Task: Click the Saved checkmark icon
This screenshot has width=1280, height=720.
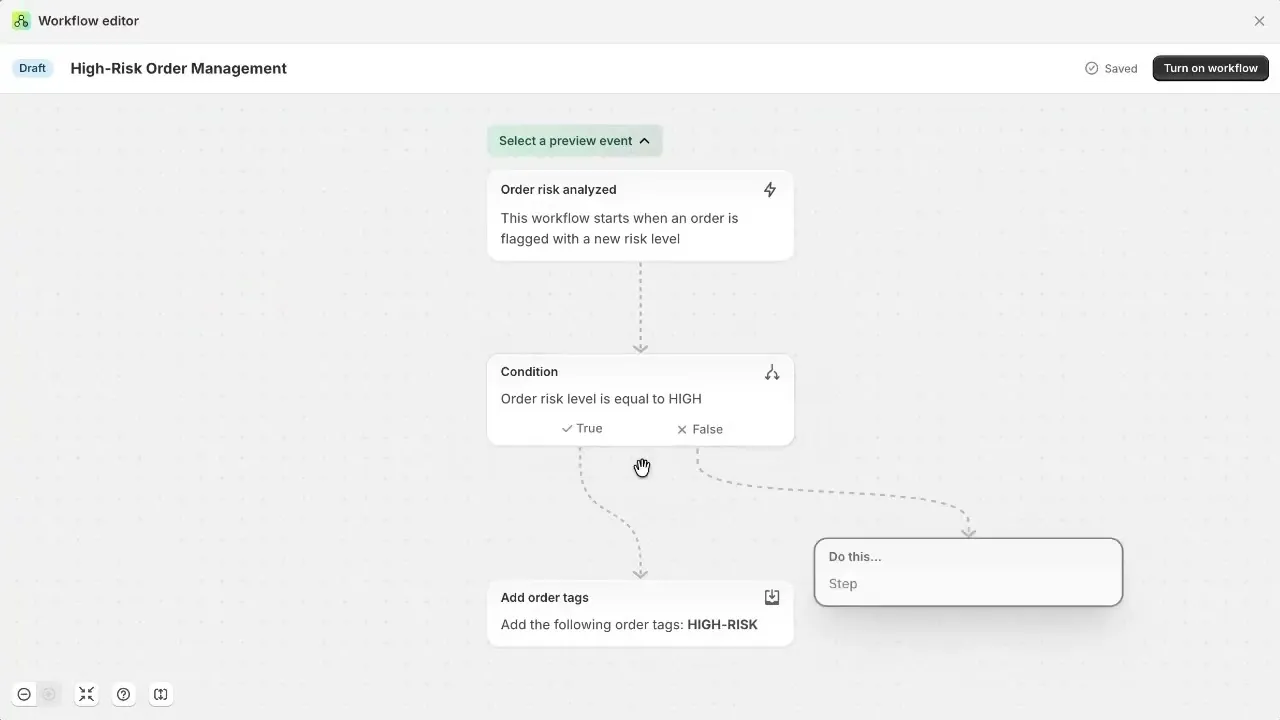Action: pyautogui.click(x=1091, y=68)
